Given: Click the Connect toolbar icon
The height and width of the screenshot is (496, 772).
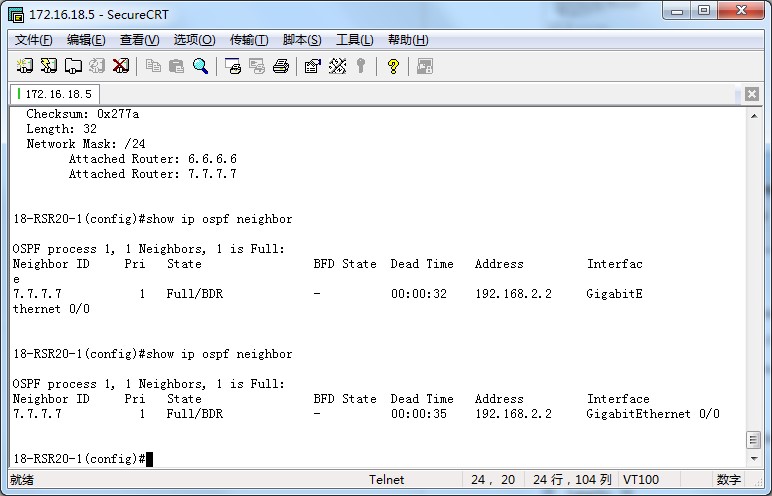Looking at the screenshot, I should click(25, 66).
